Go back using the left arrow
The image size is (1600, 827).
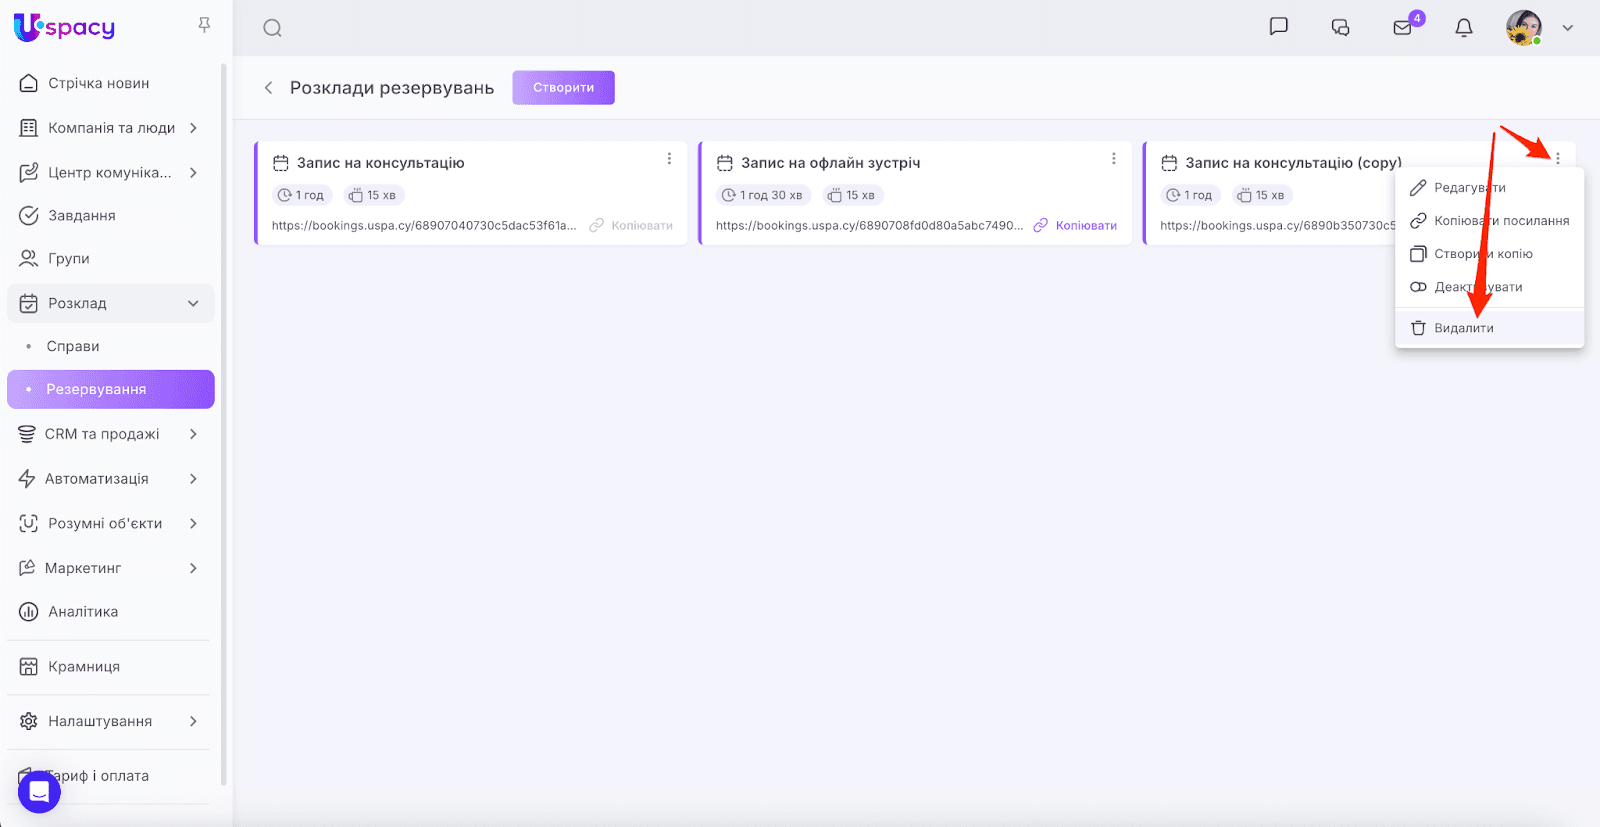pyautogui.click(x=268, y=88)
